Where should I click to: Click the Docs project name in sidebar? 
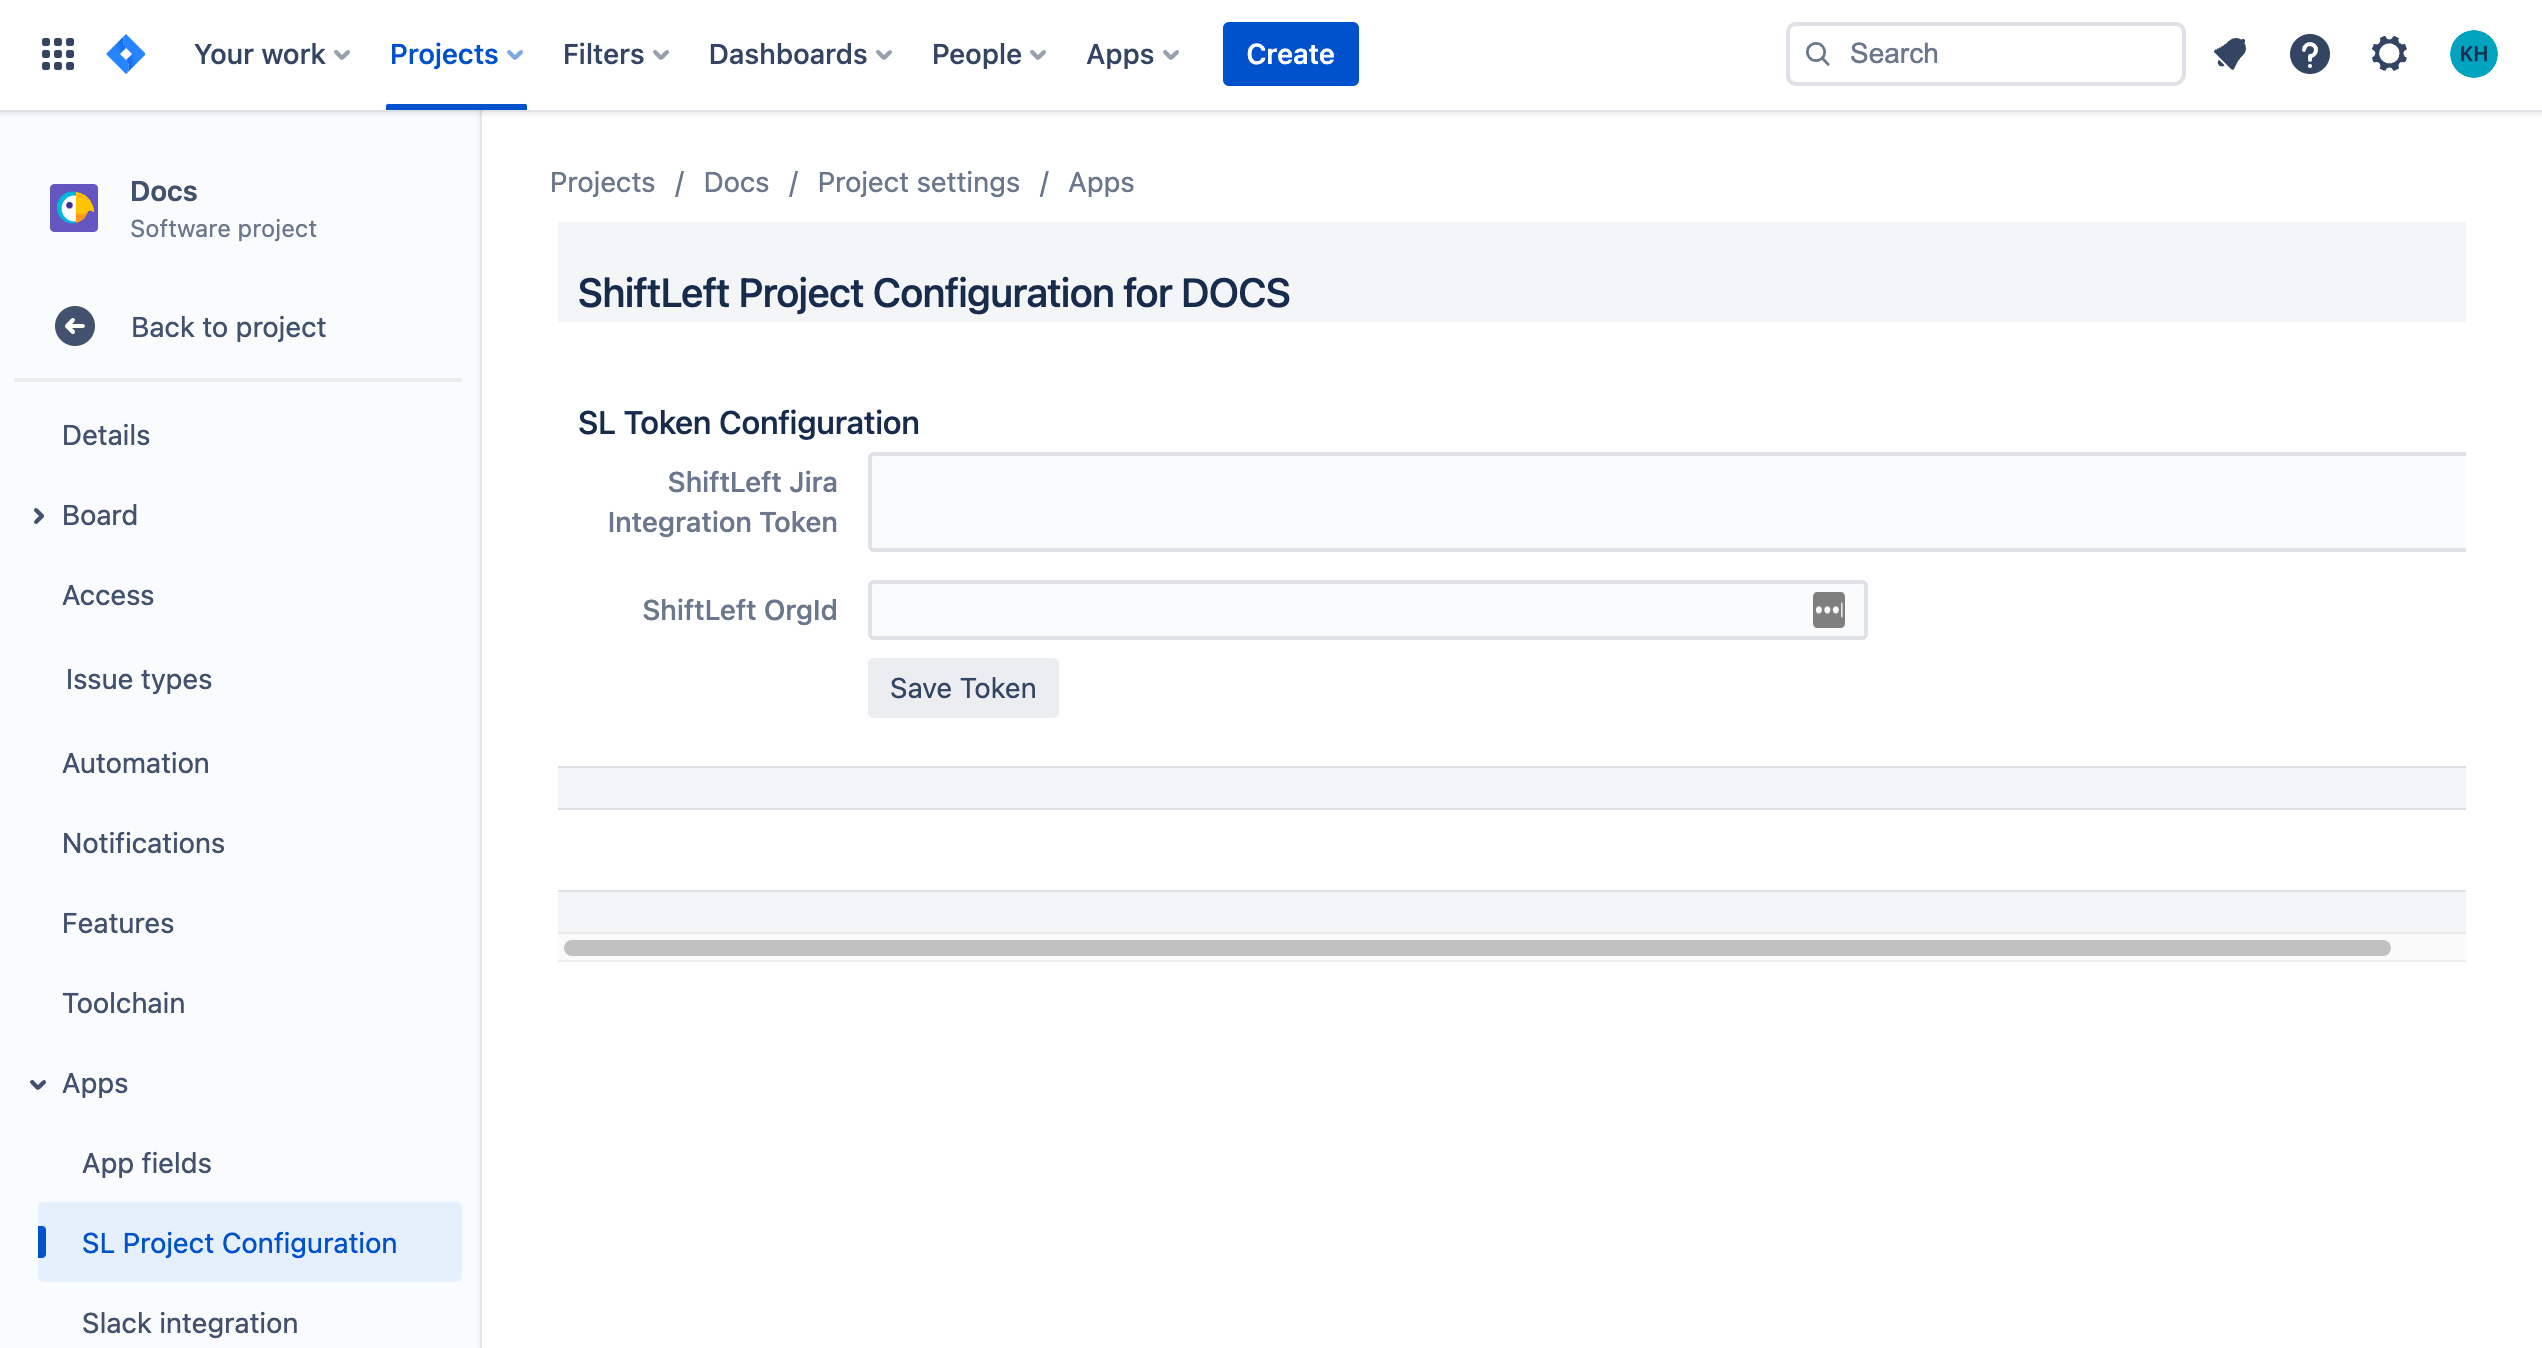tap(164, 191)
